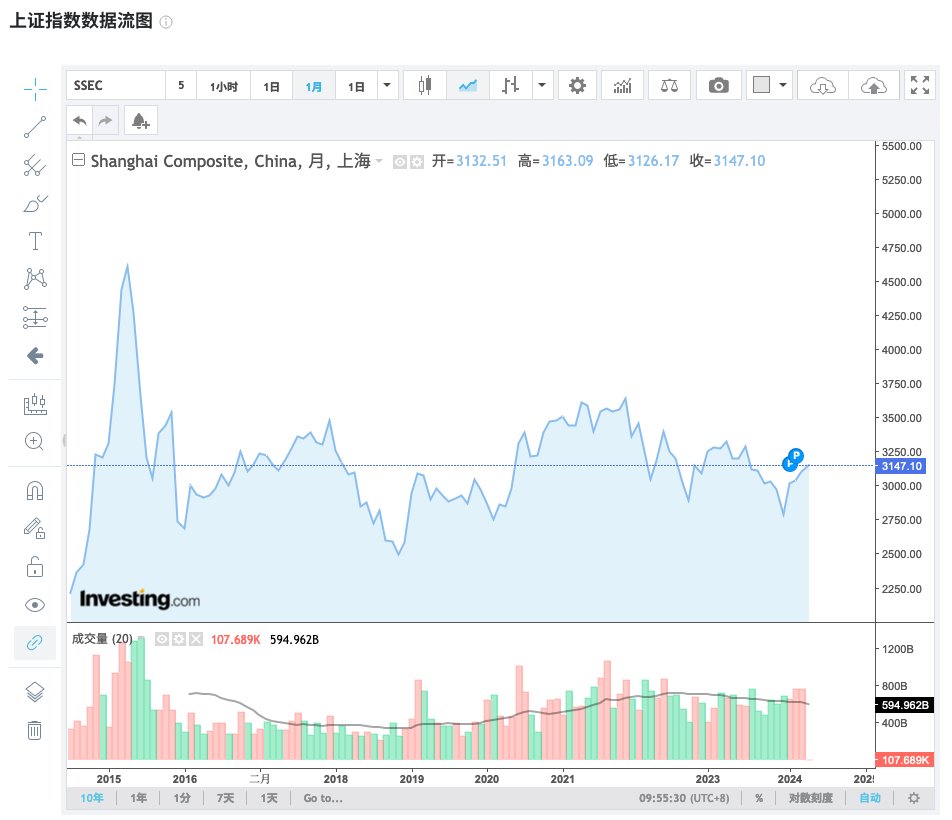
Task: Expand the chart style dropdown arrow
Action: point(541,86)
